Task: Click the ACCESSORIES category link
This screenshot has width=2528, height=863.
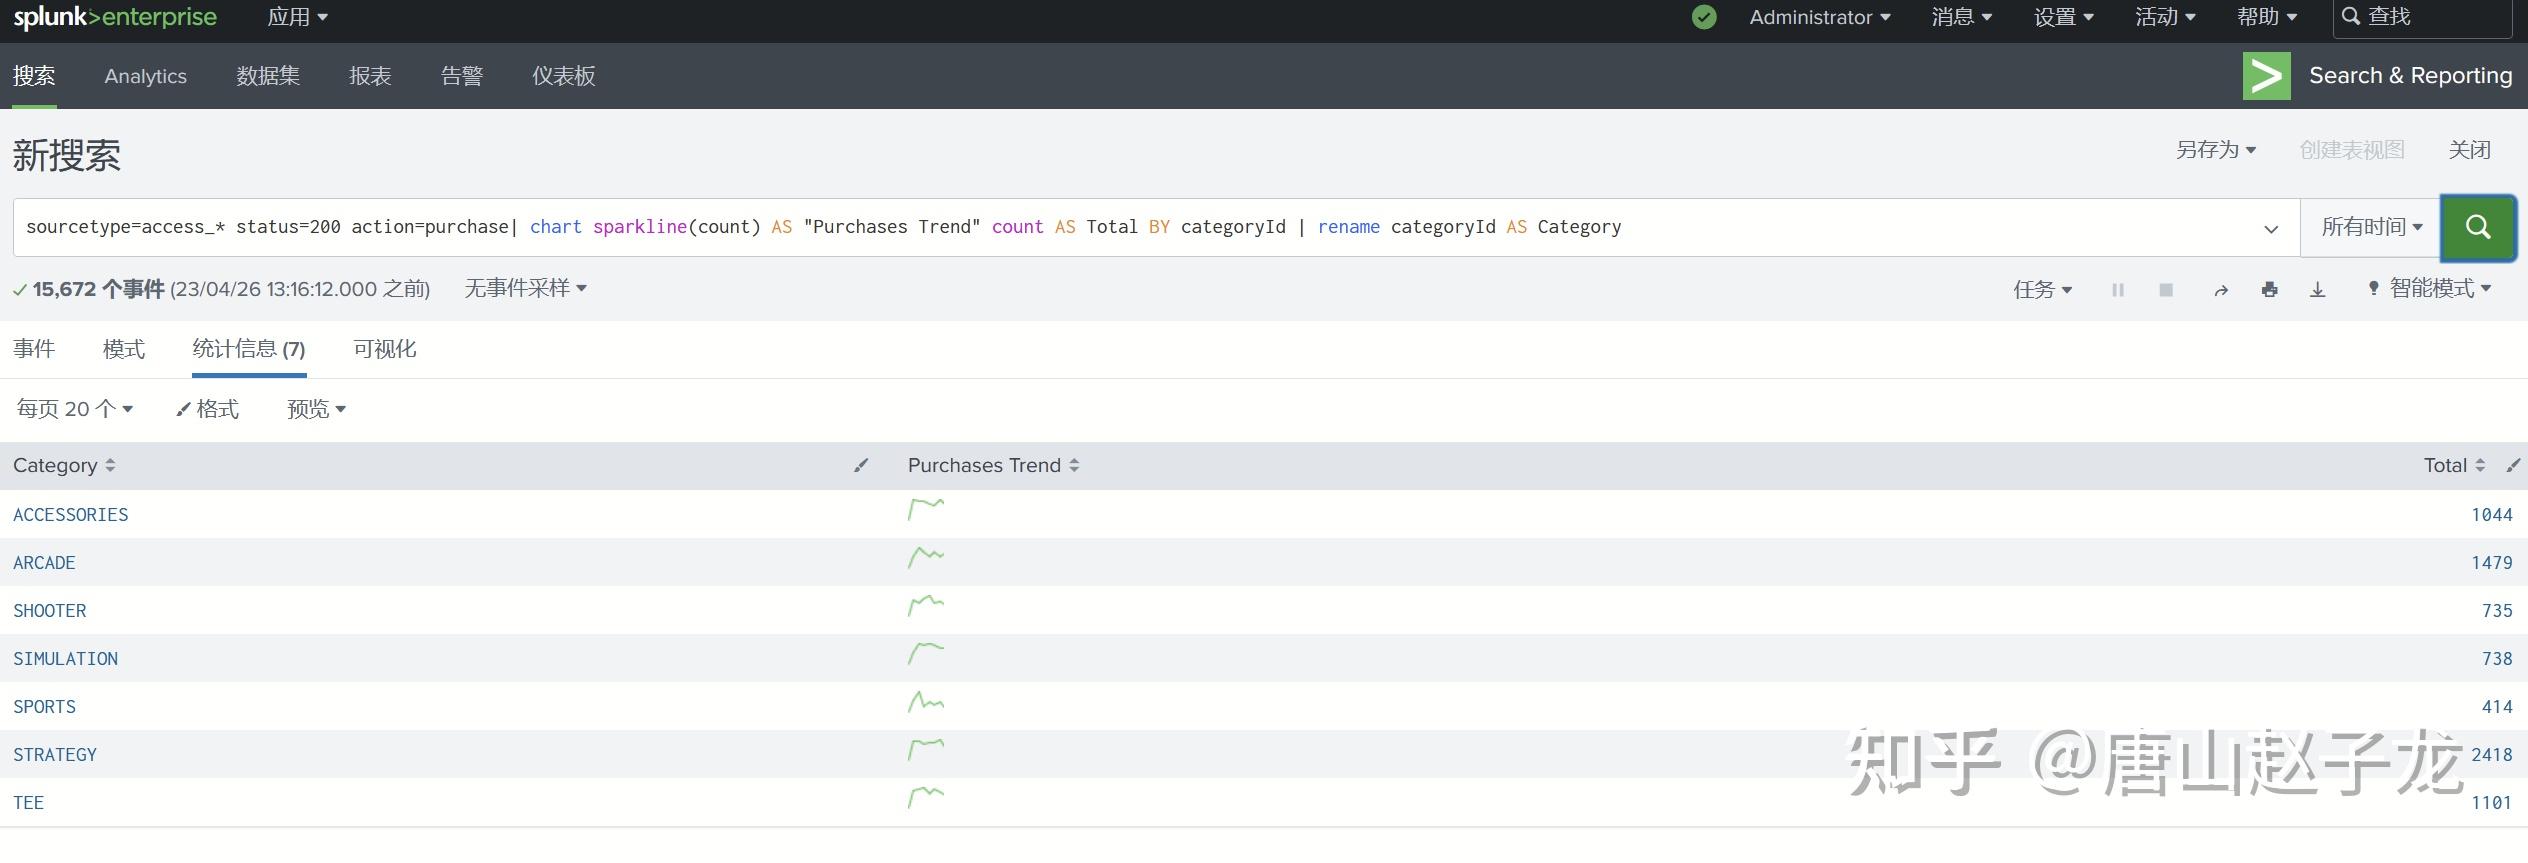Action: pyautogui.click(x=71, y=515)
